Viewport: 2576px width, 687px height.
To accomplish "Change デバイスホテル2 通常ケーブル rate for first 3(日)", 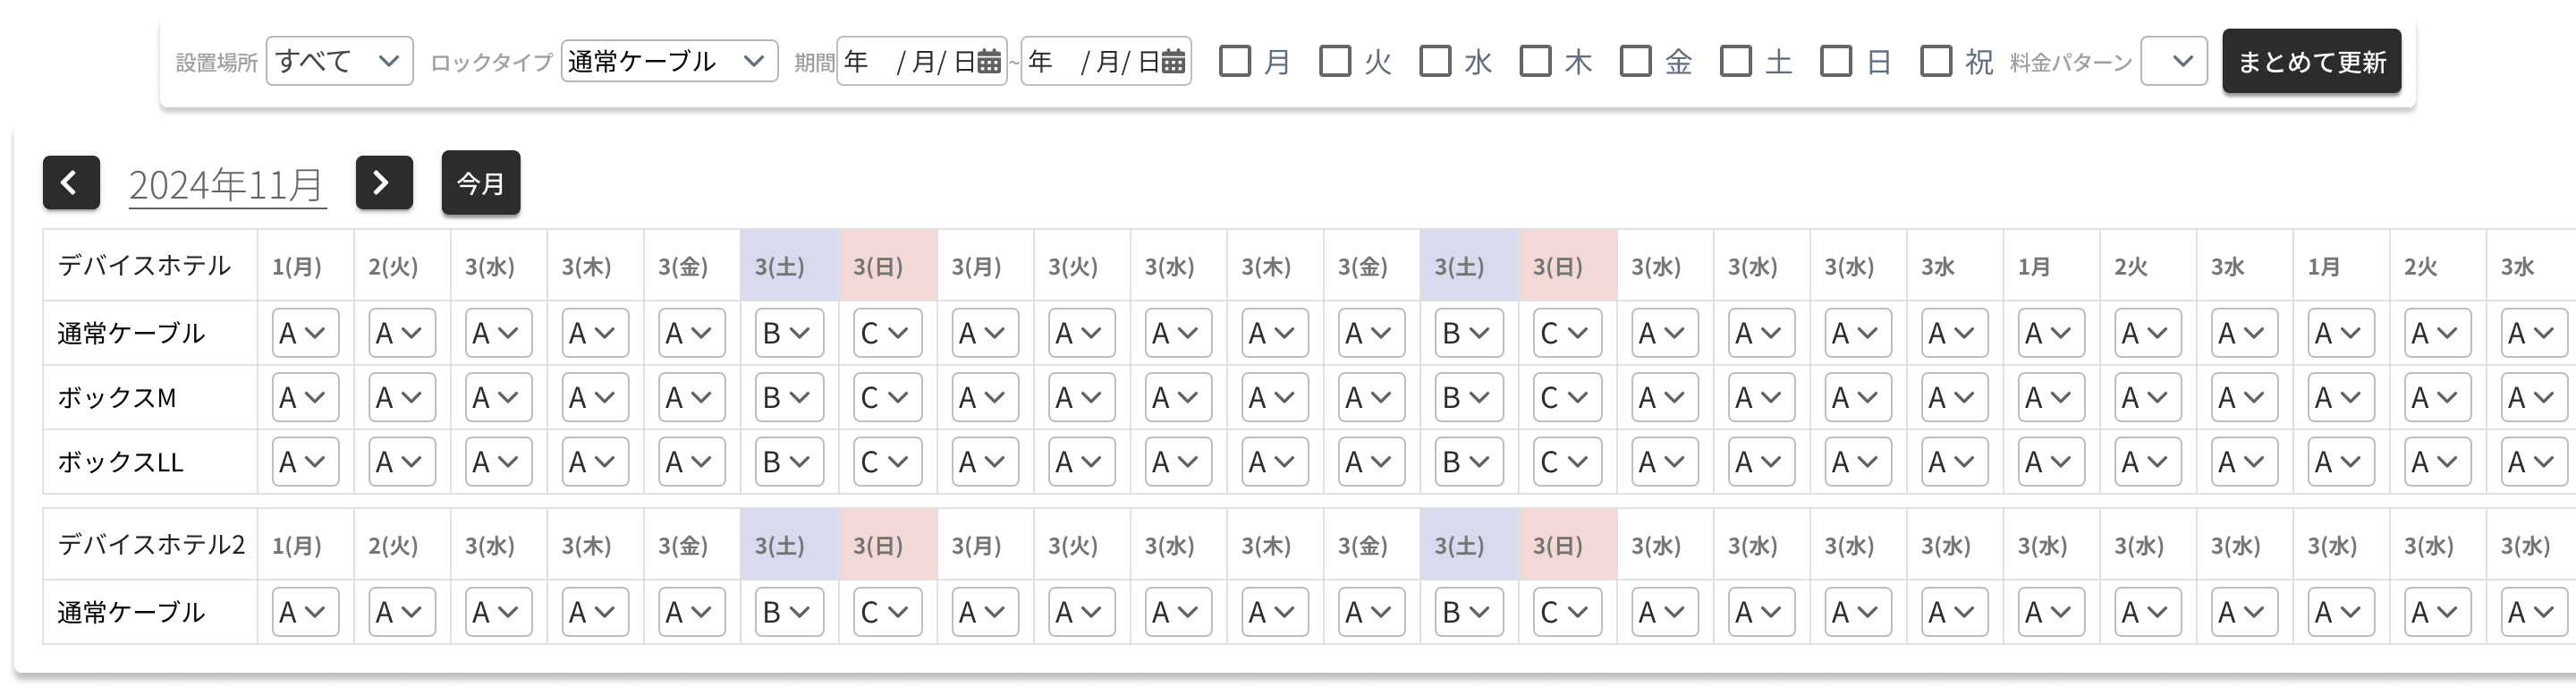I will [887, 612].
